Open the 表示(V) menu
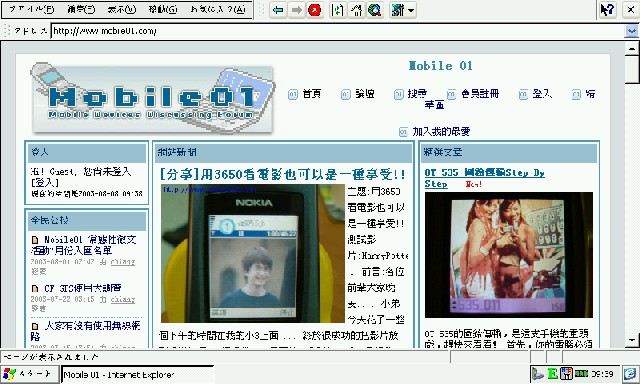 tap(122, 9)
